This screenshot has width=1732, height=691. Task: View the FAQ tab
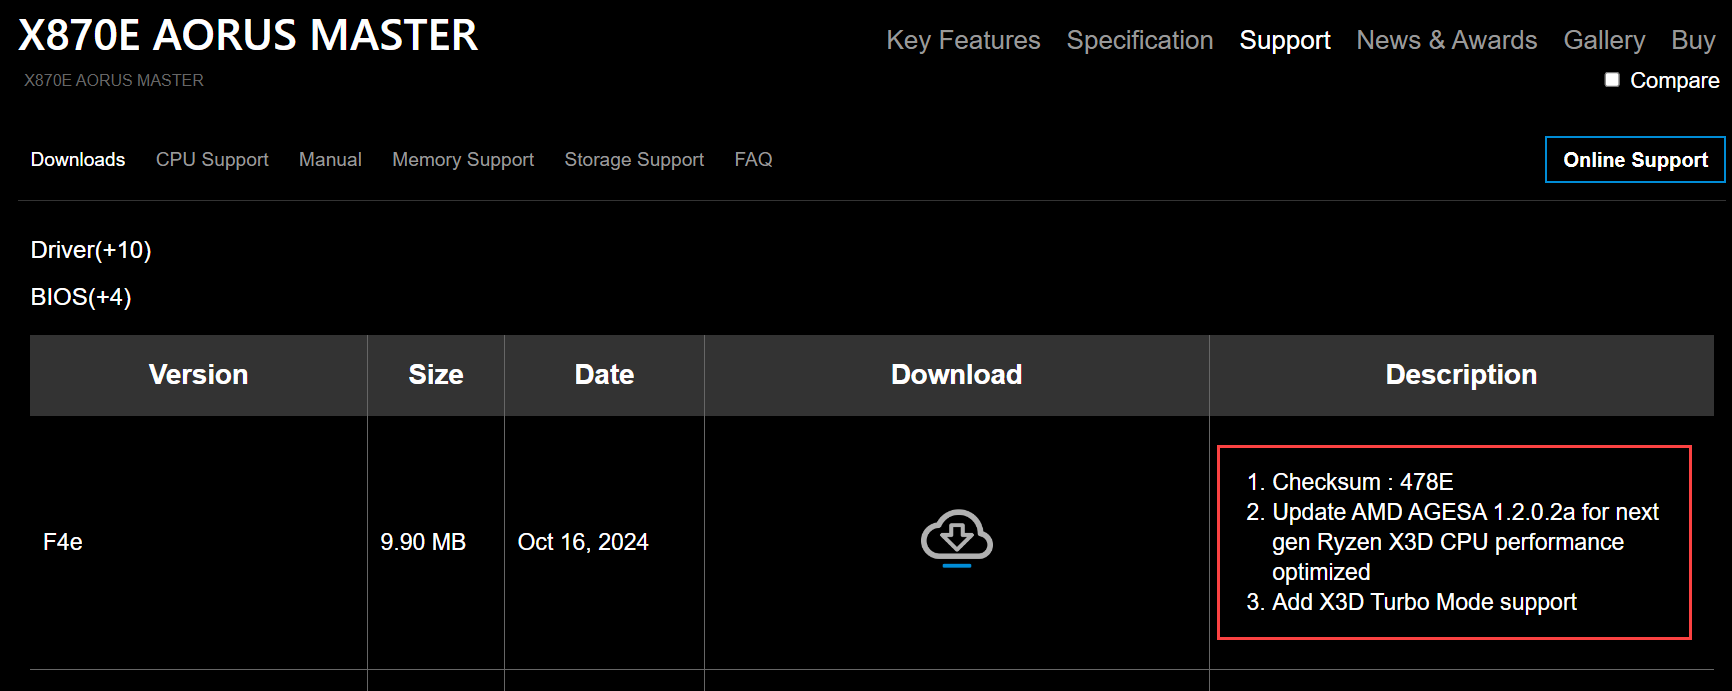click(753, 160)
